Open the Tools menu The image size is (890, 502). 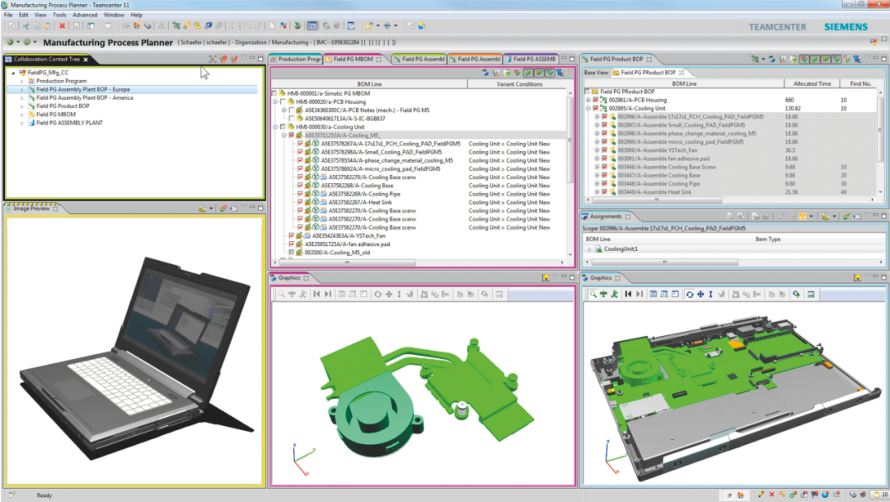coord(60,15)
